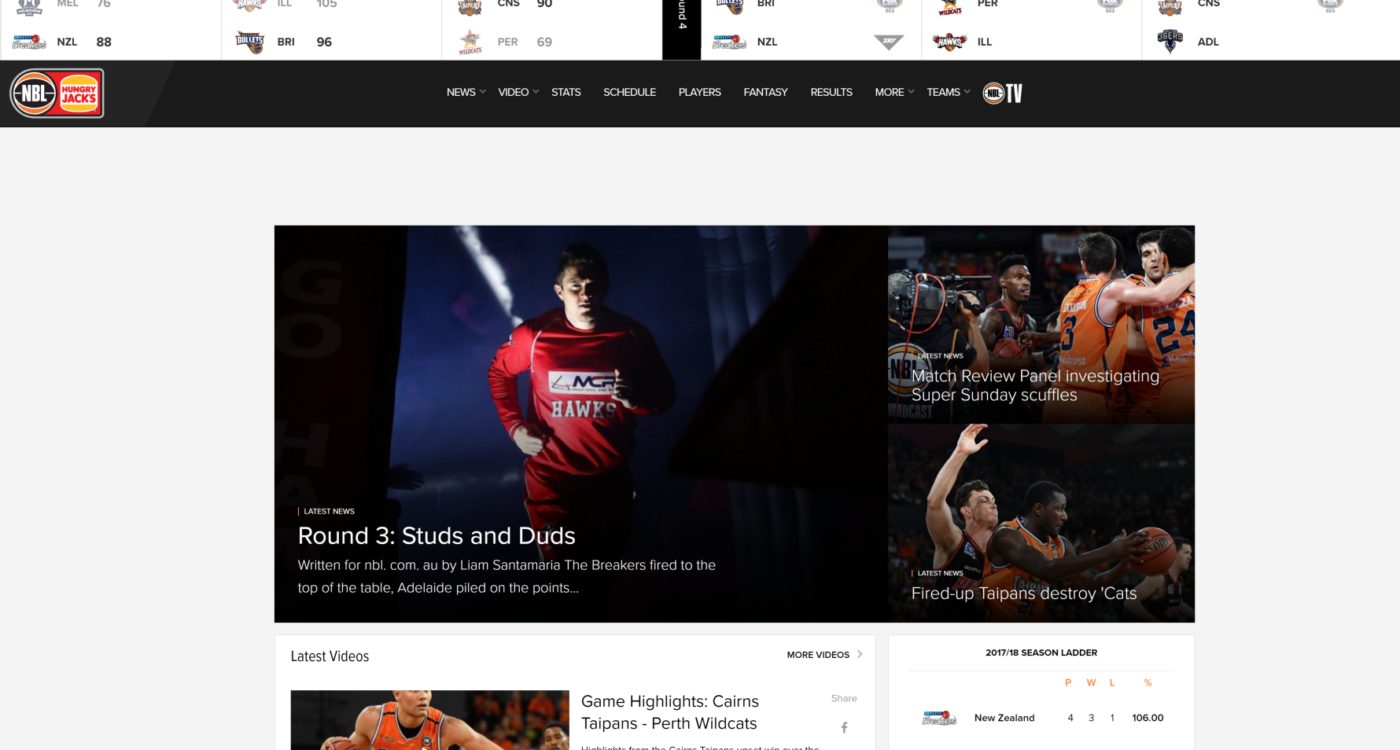This screenshot has width=1400, height=750.
Task: Click the arrow beside MORE VIDEOS
Action: click(x=860, y=655)
